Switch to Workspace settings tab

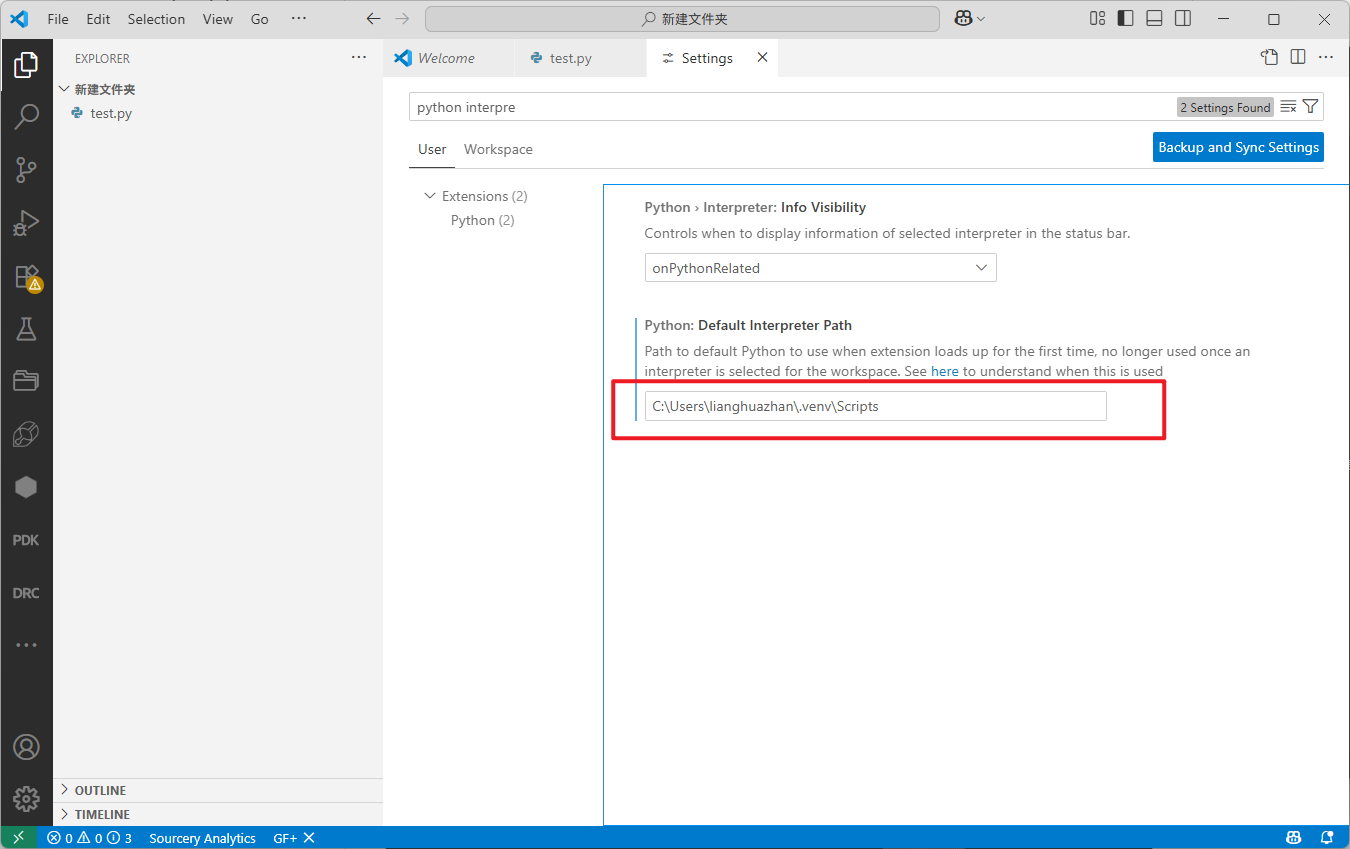[498, 149]
